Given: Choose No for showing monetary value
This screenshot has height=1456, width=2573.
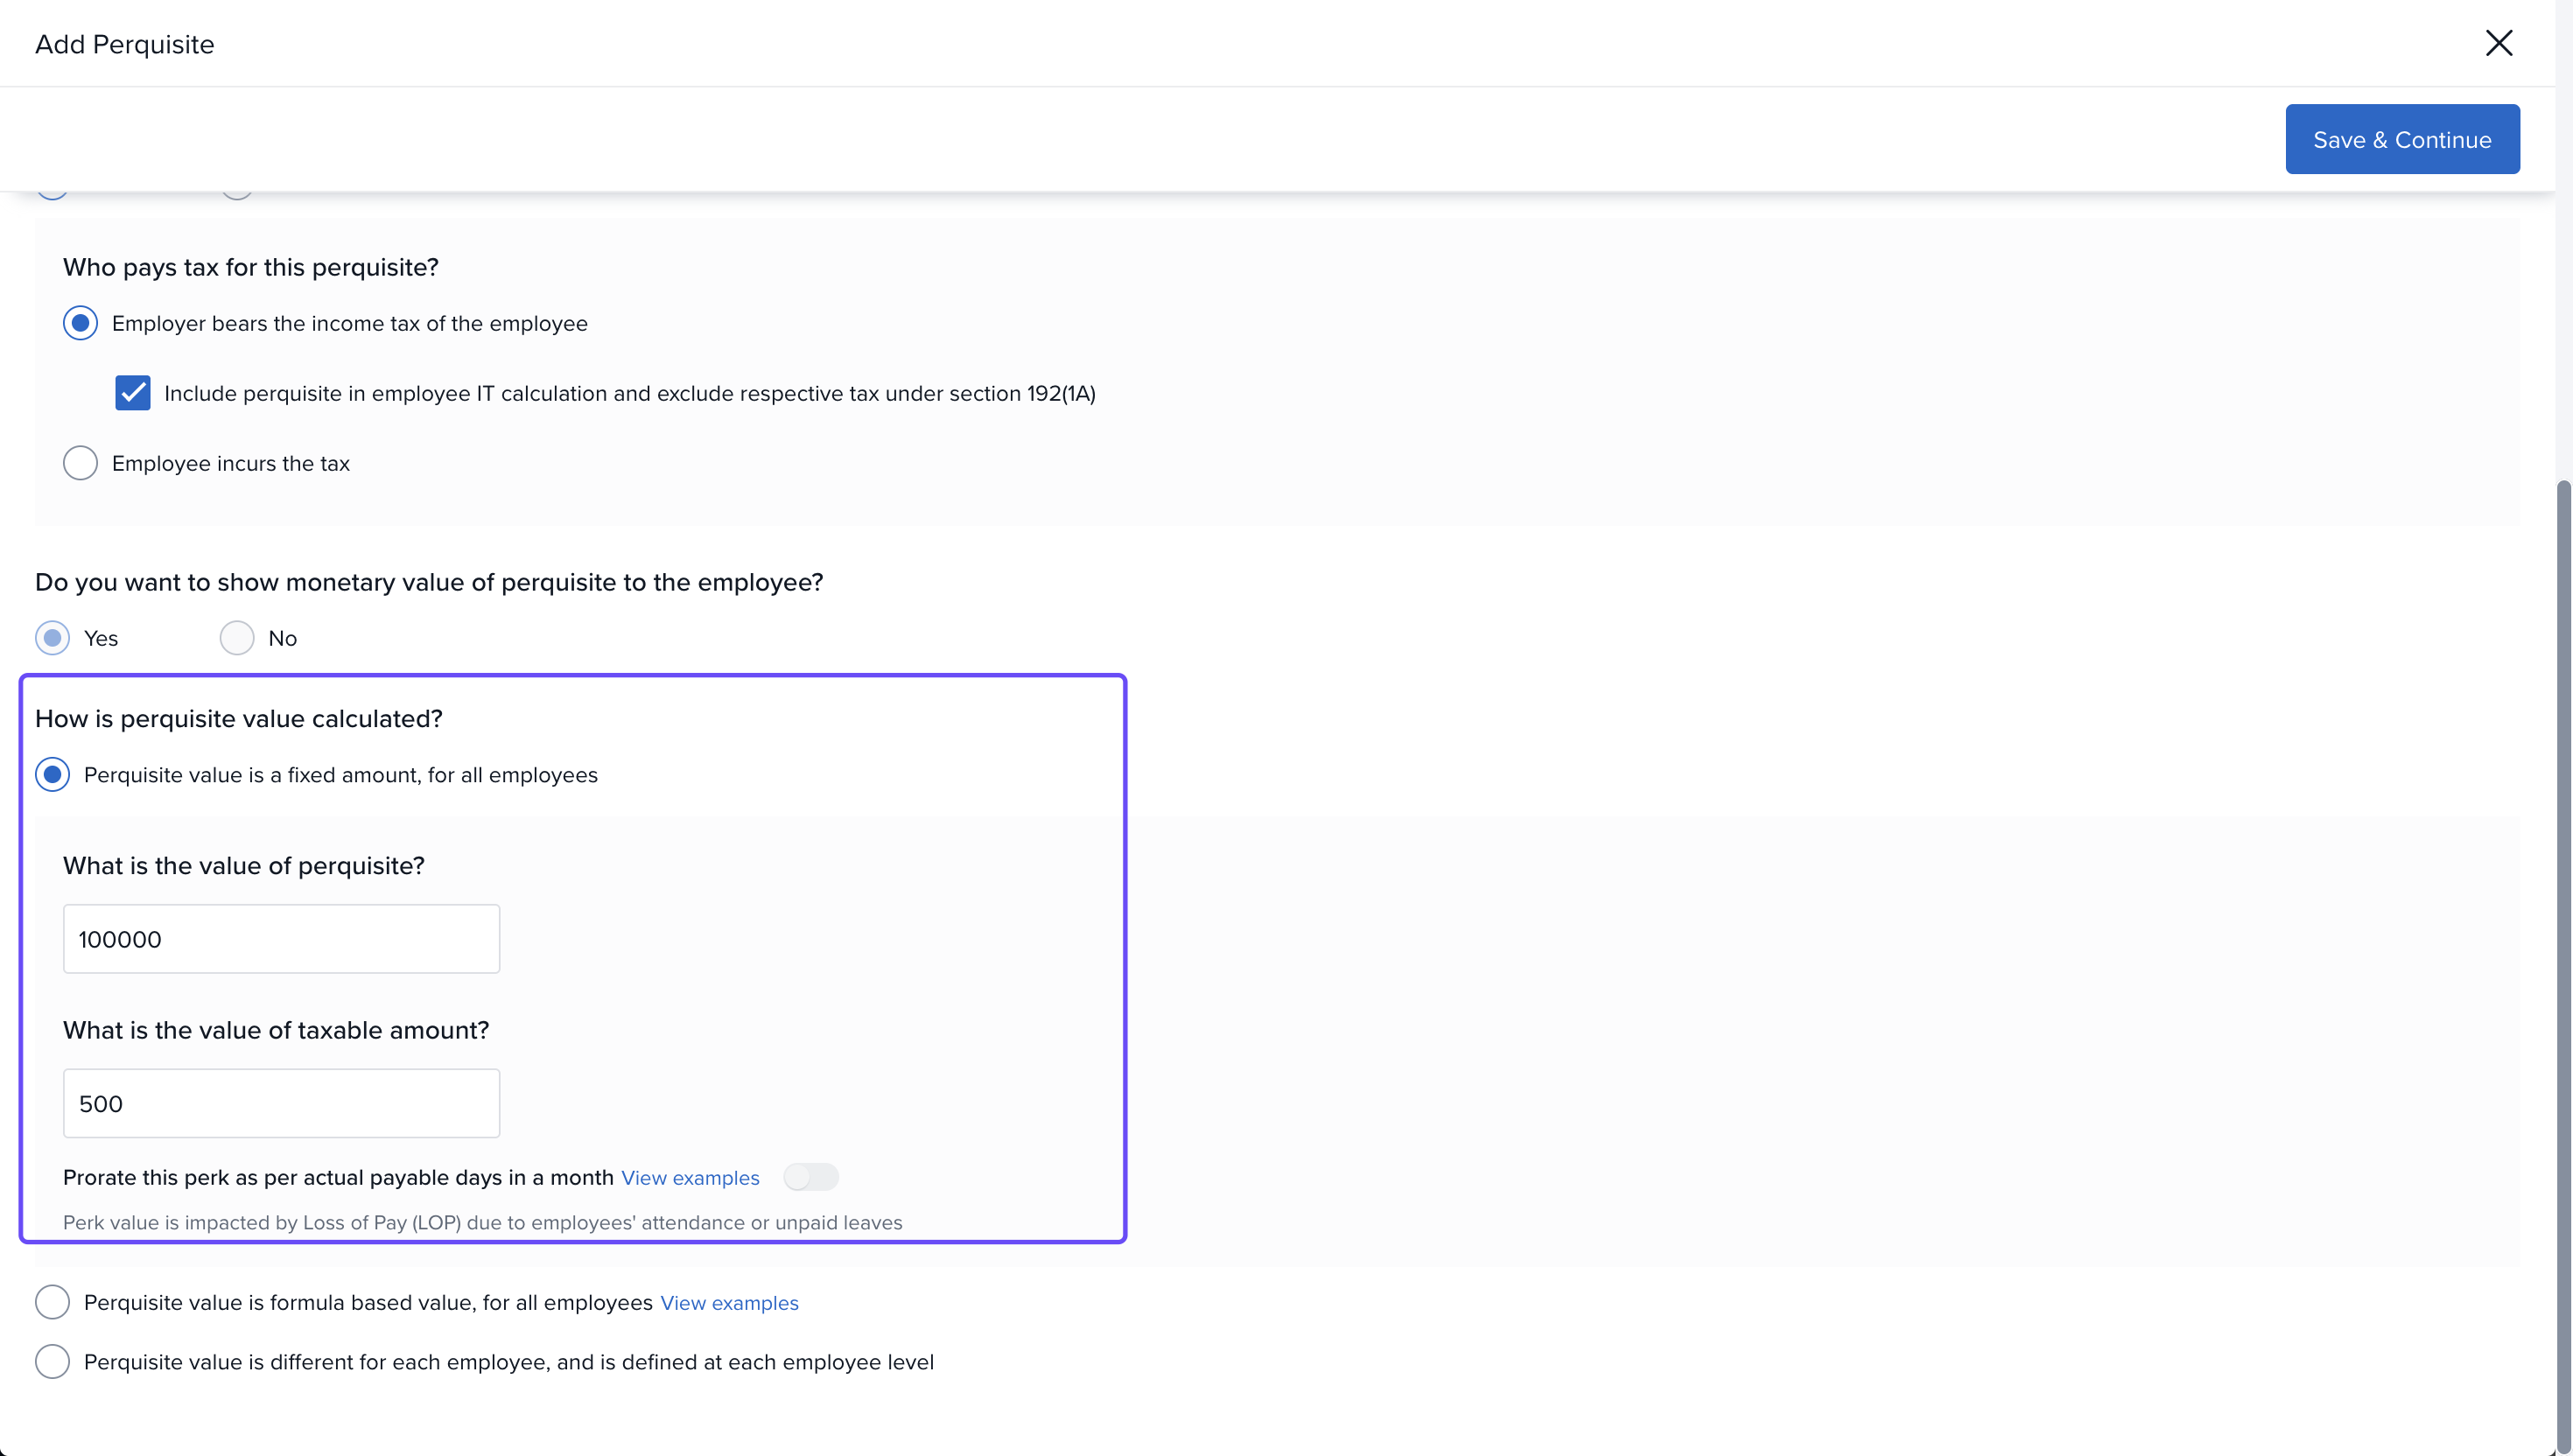Looking at the screenshot, I should [x=236, y=638].
